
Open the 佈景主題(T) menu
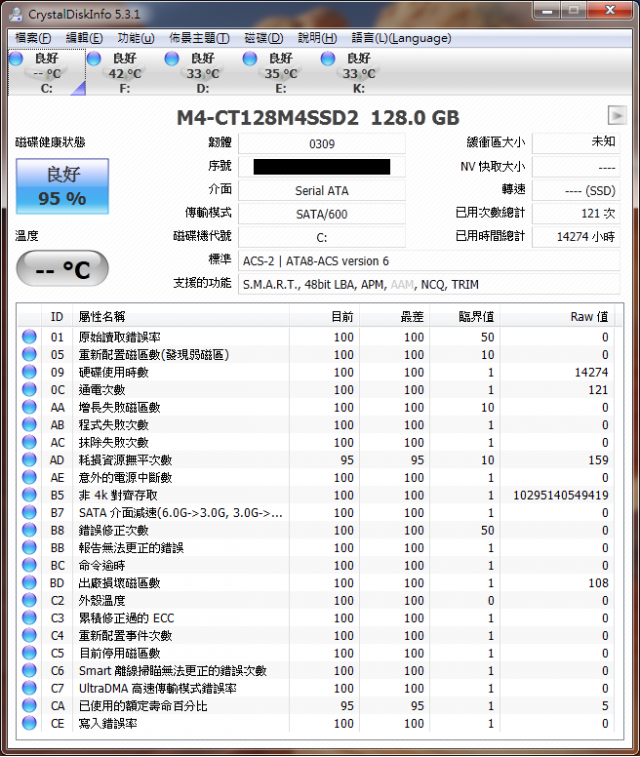[199, 38]
